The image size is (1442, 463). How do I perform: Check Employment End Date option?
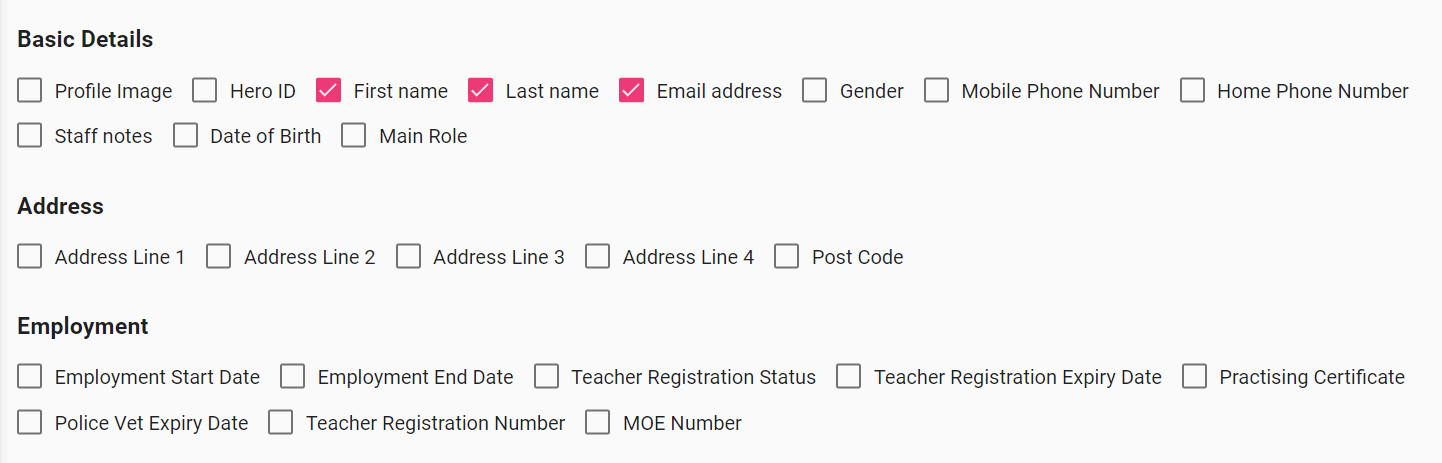(x=293, y=377)
